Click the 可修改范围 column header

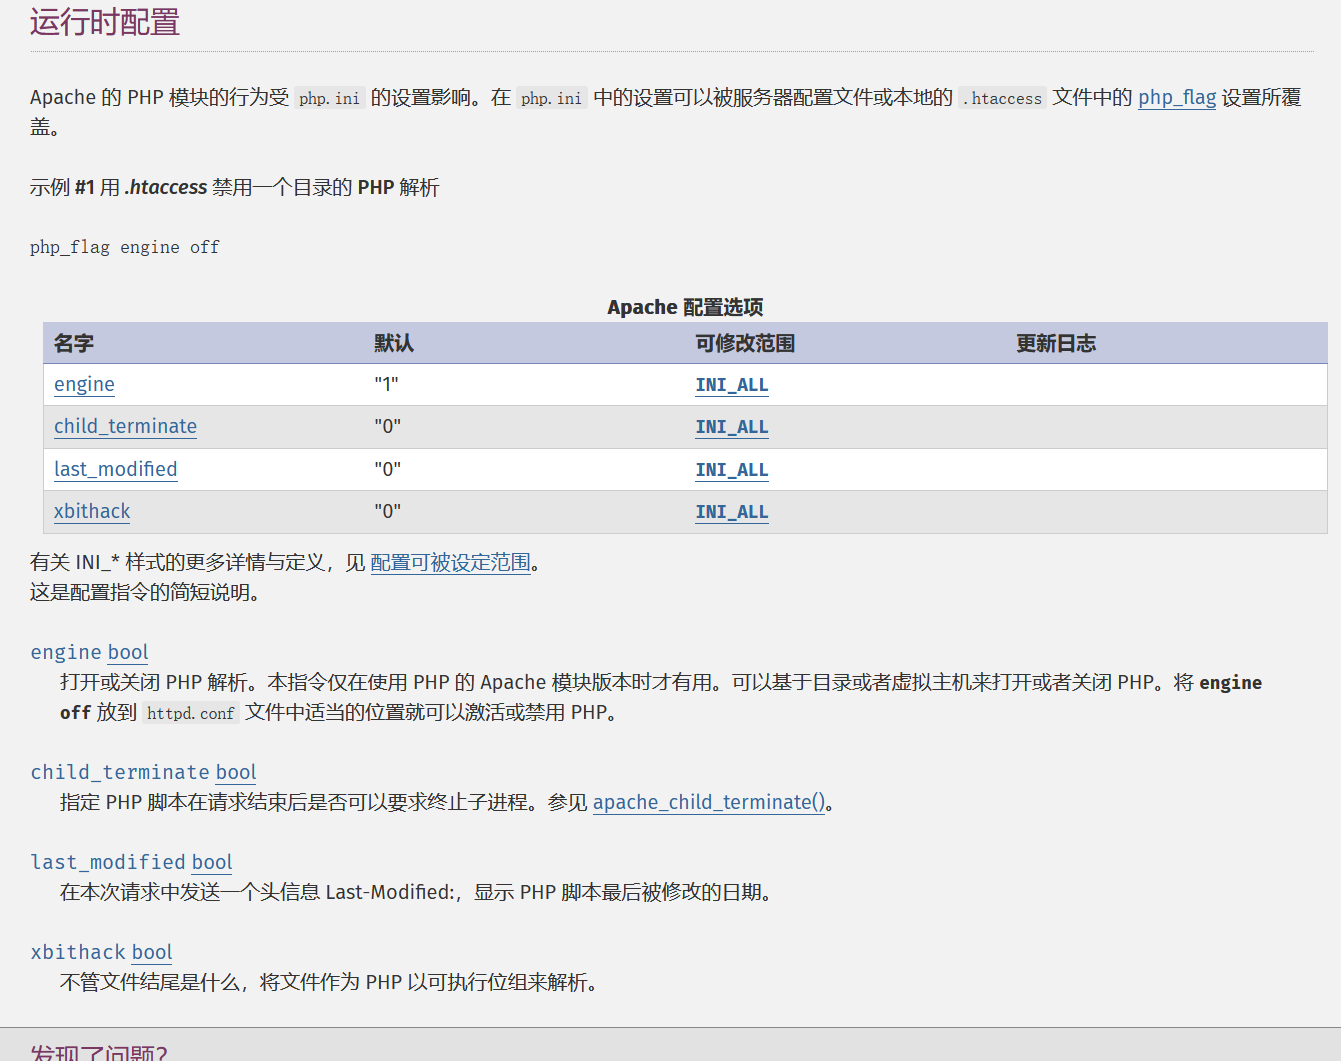pos(745,343)
